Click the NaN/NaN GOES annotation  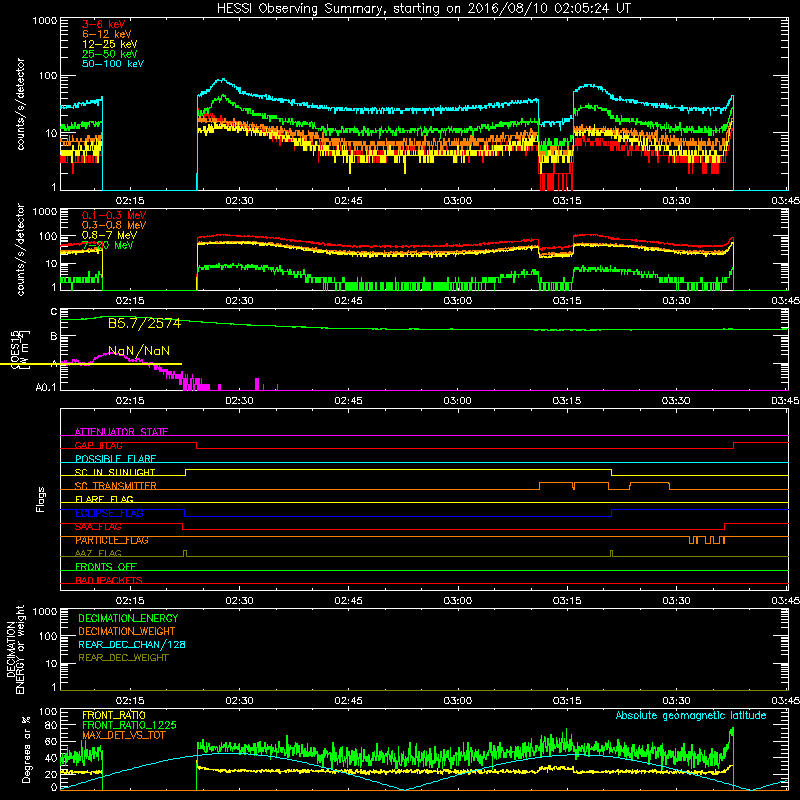click(139, 351)
